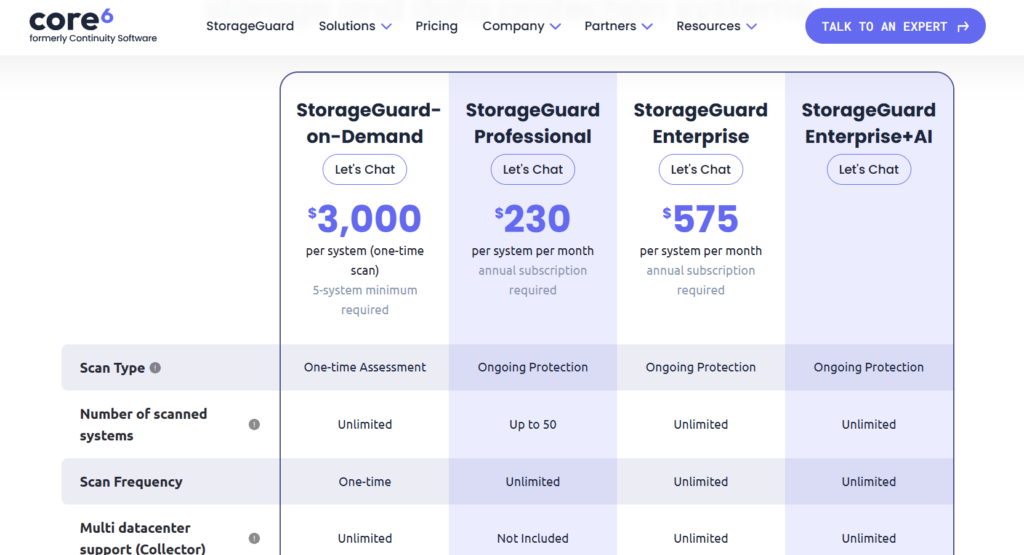Screen dimensions: 1024x555
Task: Click Let's Chat under StorageGuard Enterprise+AI
Action: pos(869,169)
